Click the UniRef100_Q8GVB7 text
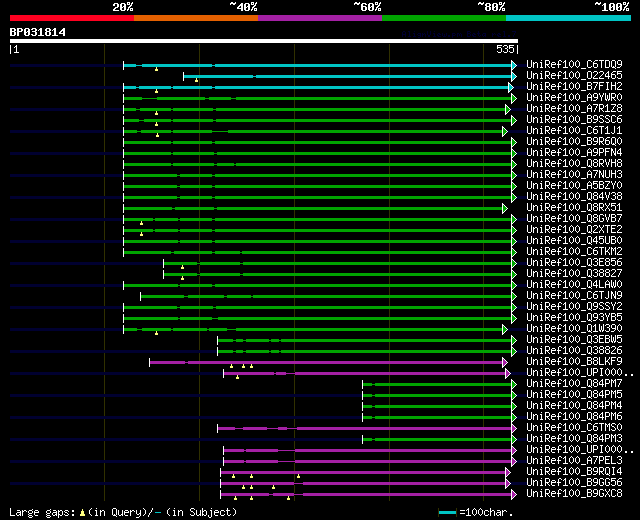 pos(574,219)
